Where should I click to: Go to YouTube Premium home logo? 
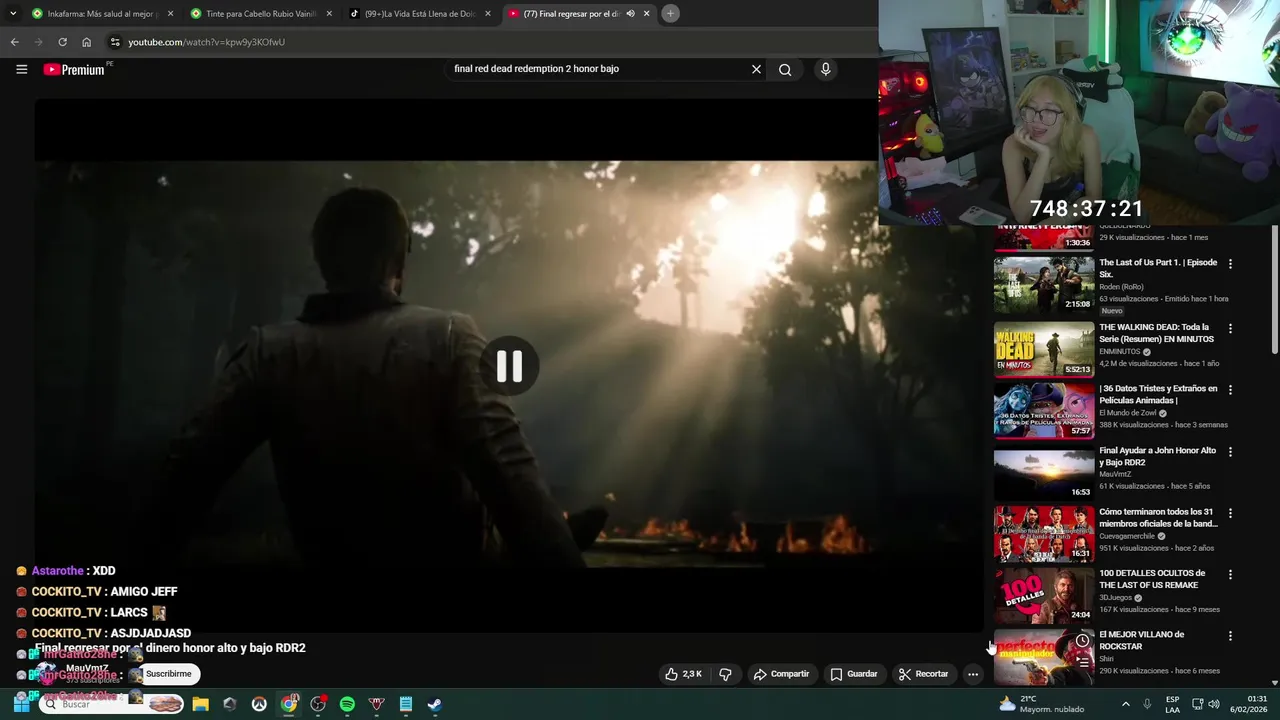(x=74, y=69)
